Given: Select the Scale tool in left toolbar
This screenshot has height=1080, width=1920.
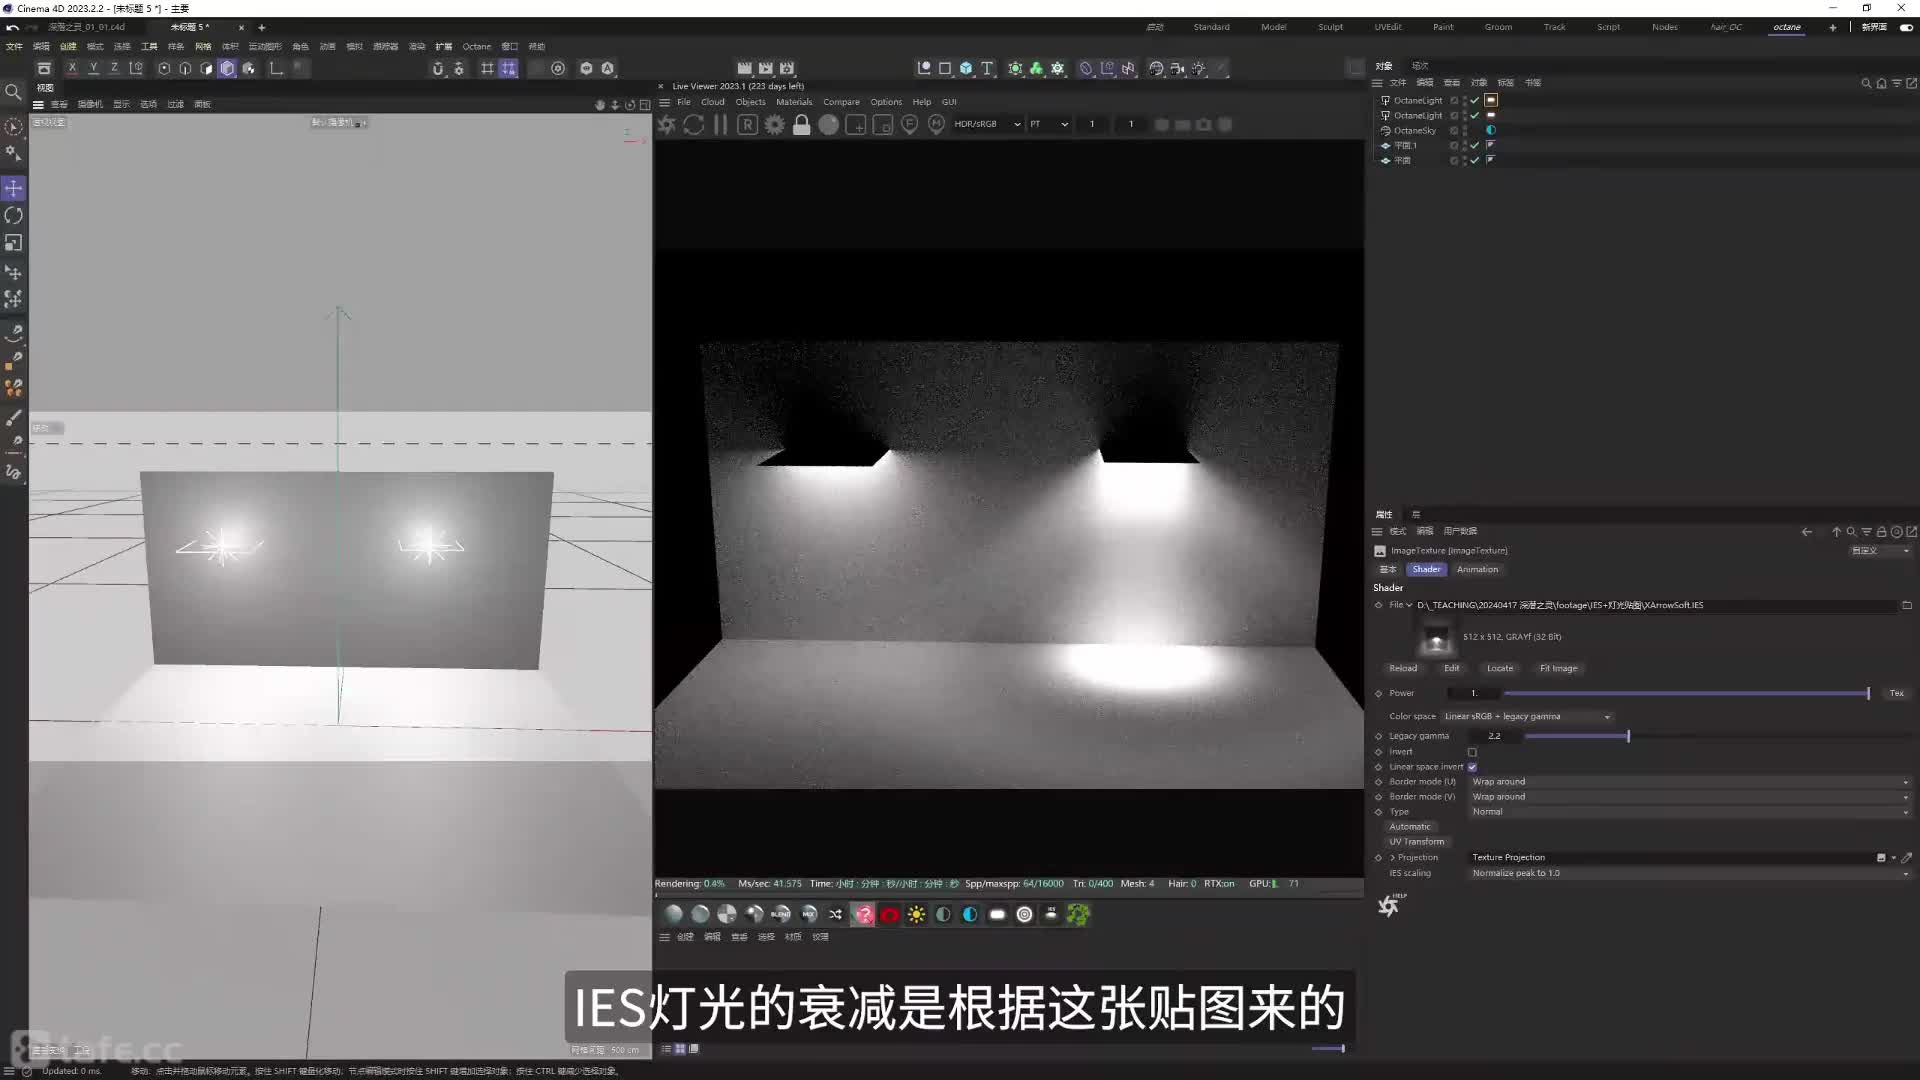Looking at the screenshot, I should pyautogui.click(x=13, y=243).
